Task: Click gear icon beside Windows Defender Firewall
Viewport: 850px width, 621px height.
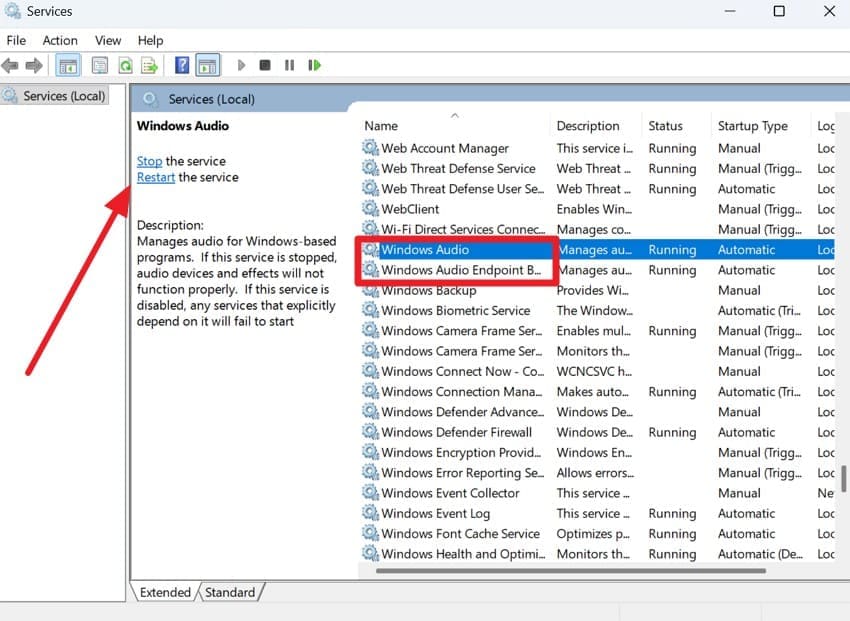Action: pyautogui.click(x=370, y=431)
